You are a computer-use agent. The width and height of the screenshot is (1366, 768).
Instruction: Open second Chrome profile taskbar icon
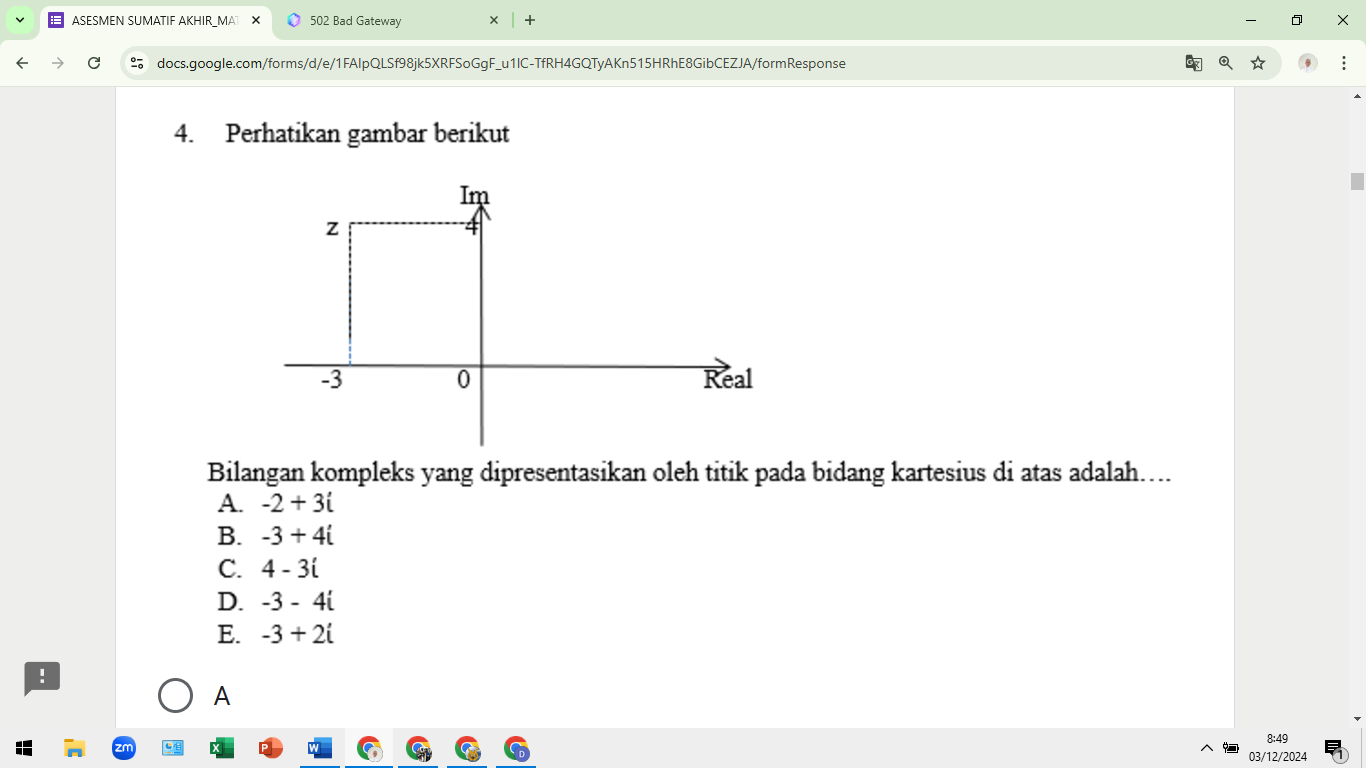click(418, 748)
